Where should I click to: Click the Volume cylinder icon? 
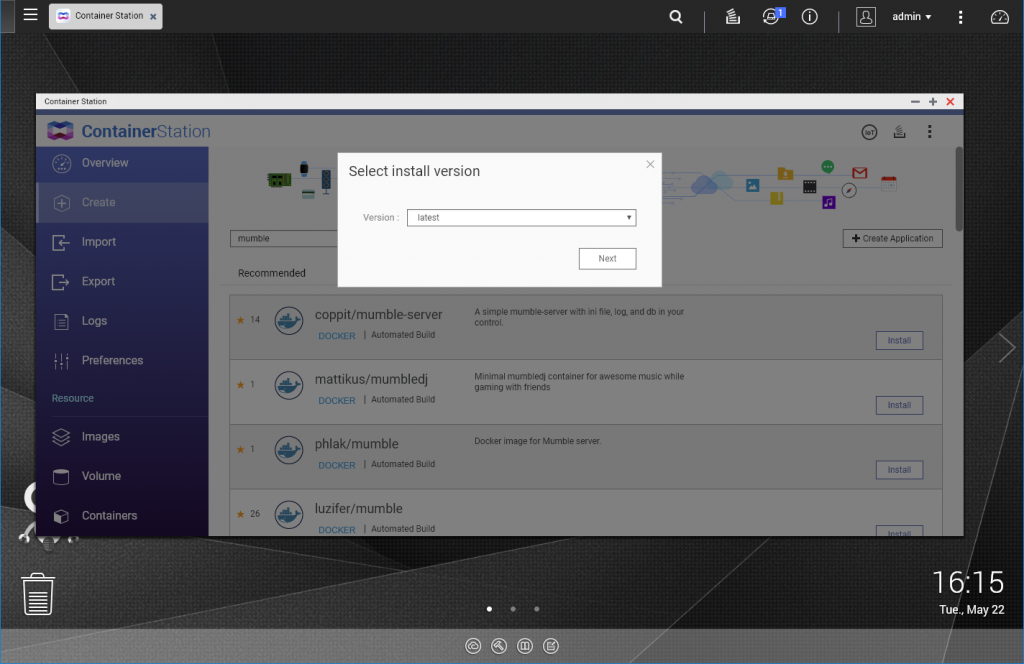(x=61, y=477)
